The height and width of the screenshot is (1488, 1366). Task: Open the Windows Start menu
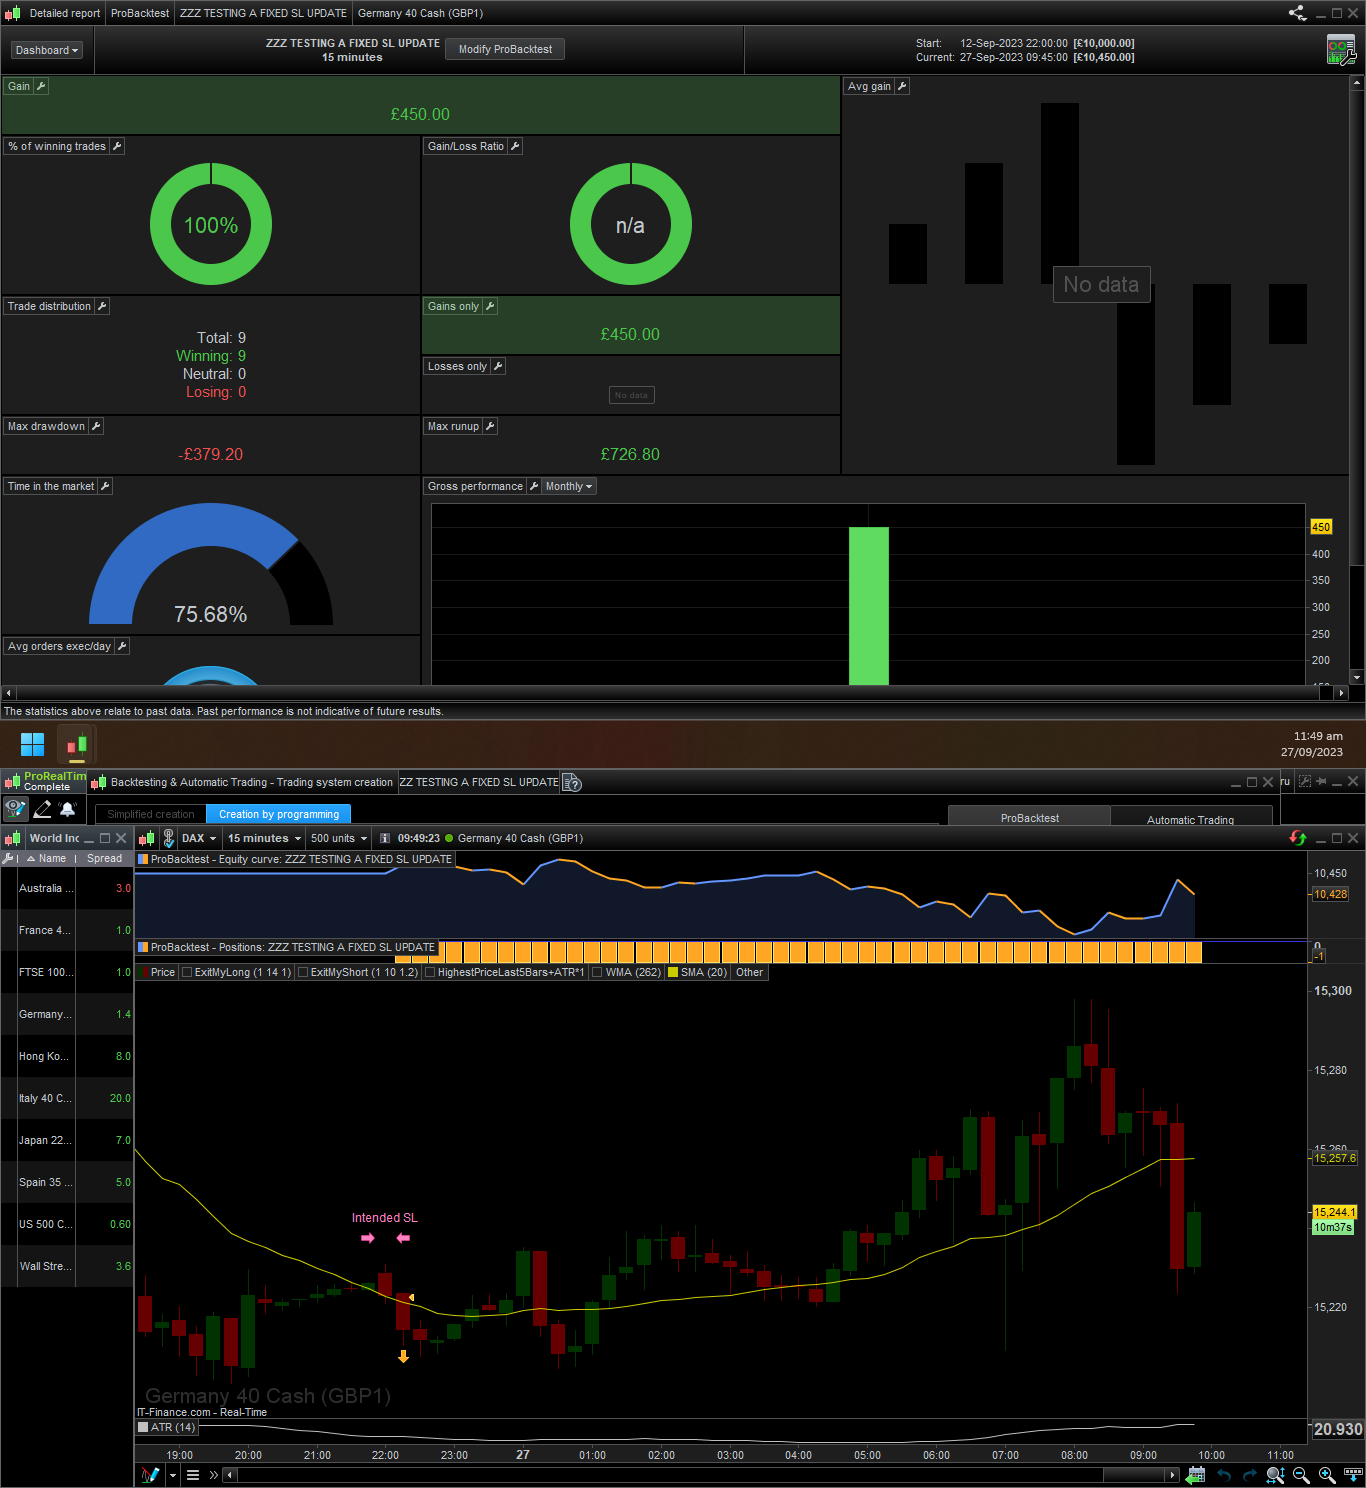pyautogui.click(x=32, y=745)
